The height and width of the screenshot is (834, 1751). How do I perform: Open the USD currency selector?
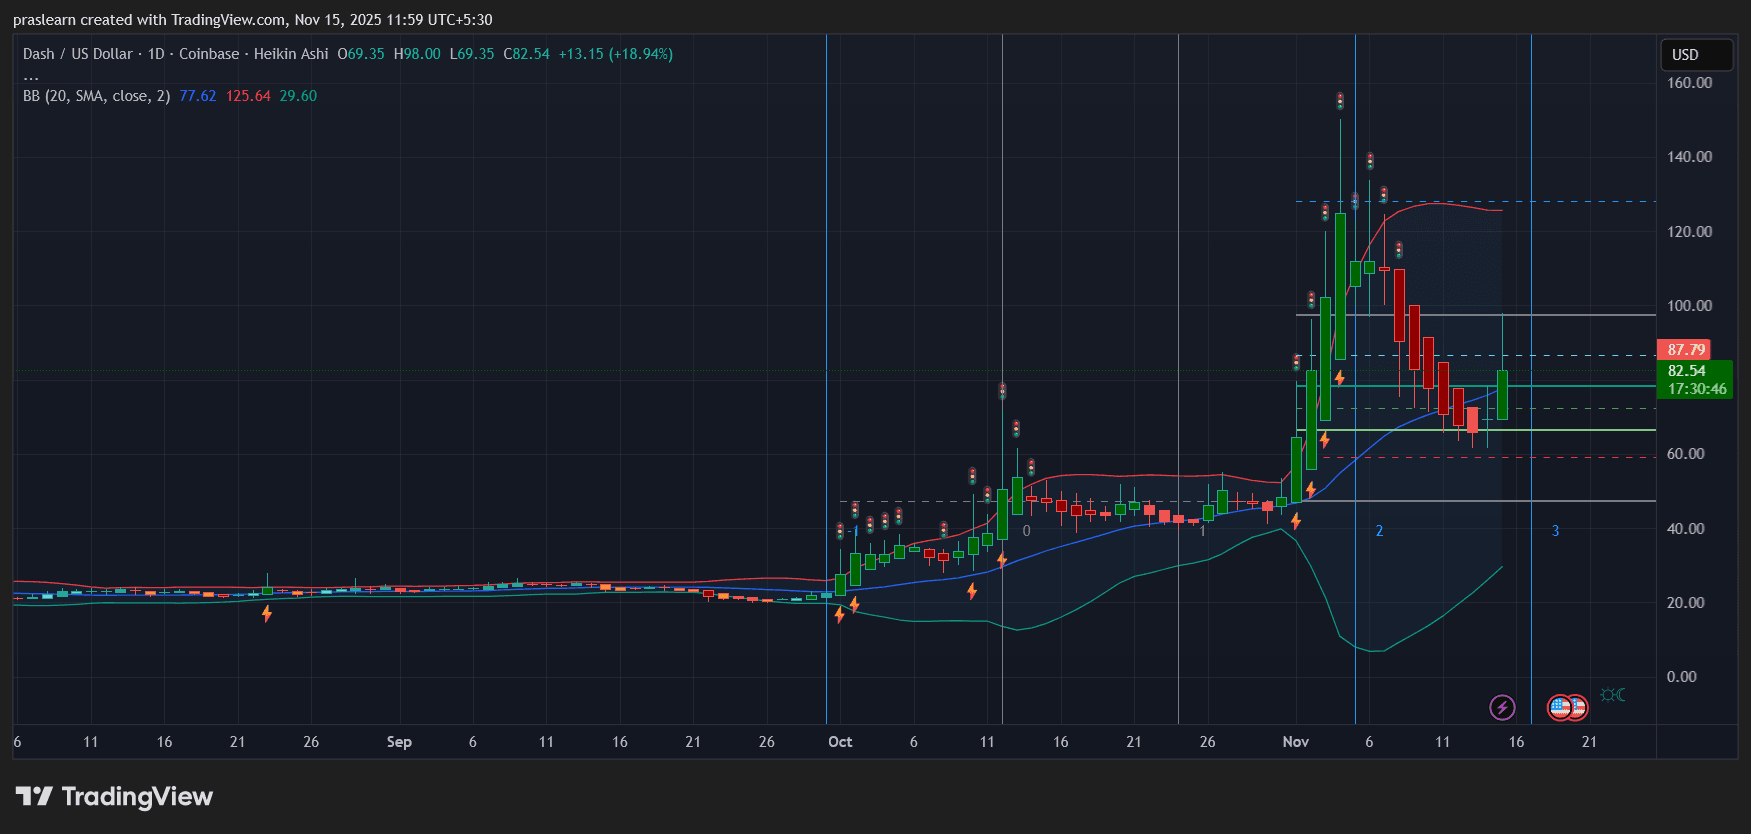tap(1696, 55)
